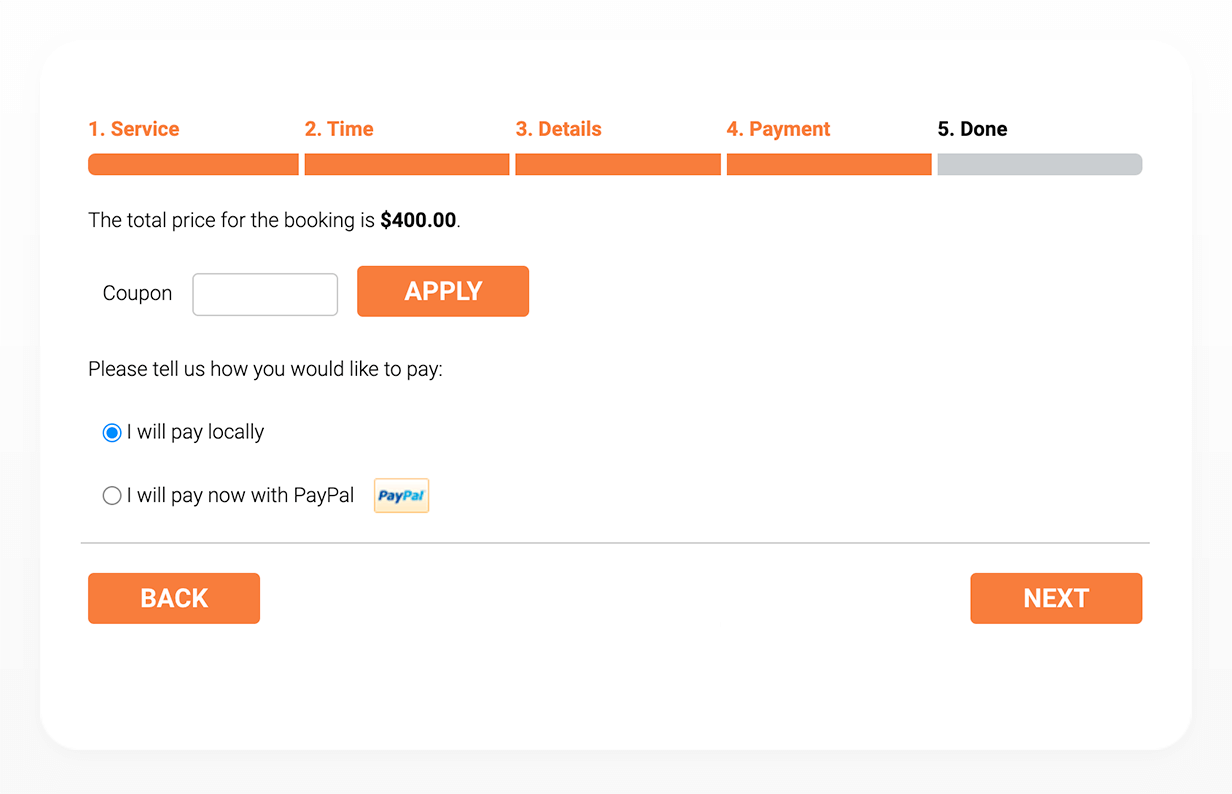
Task: Apply the coupon with APPLY button
Action: pyautogui.click(x=443, y=291)
